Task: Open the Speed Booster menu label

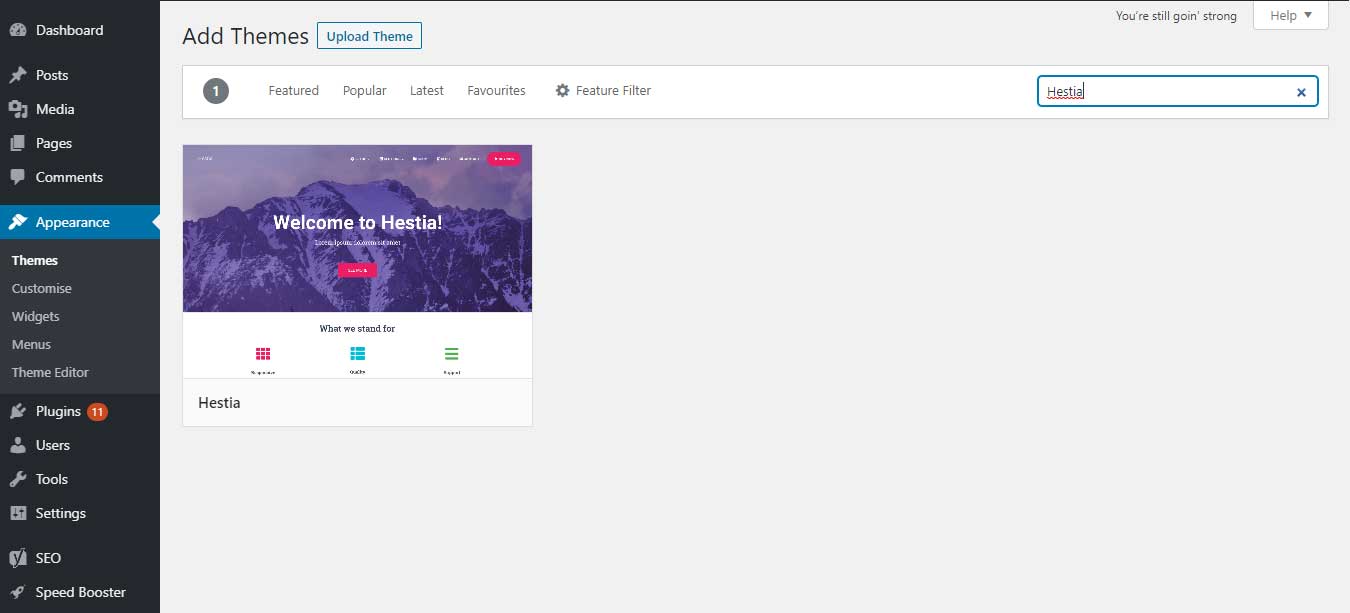Action: 81,592
